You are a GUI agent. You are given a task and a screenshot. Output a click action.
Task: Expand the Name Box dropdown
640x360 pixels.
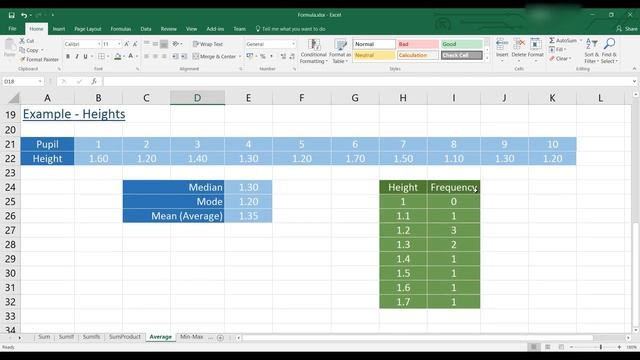[x=40, y=82]
